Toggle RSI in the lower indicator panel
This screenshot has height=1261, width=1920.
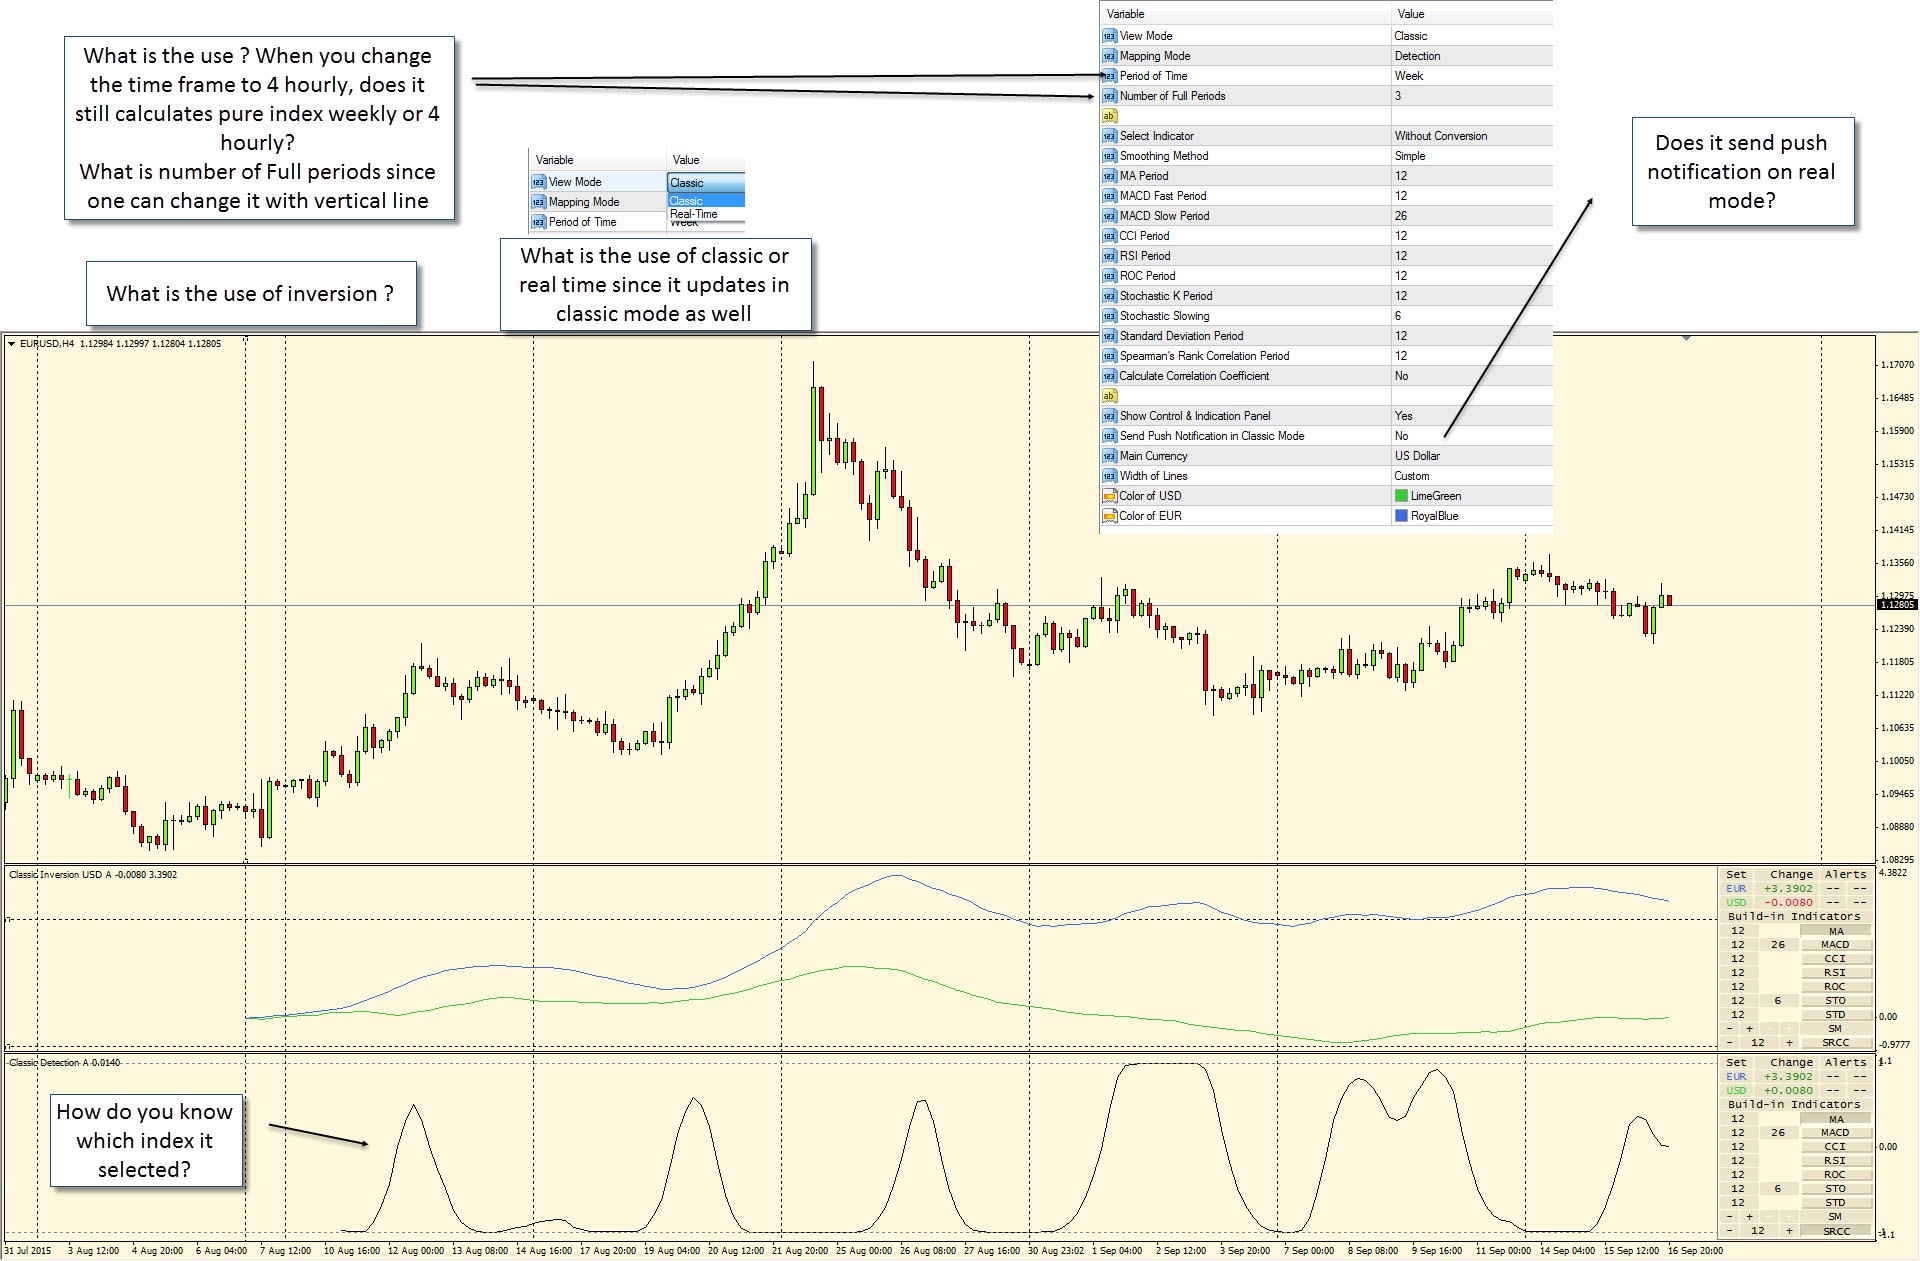click(1835, 1161)
